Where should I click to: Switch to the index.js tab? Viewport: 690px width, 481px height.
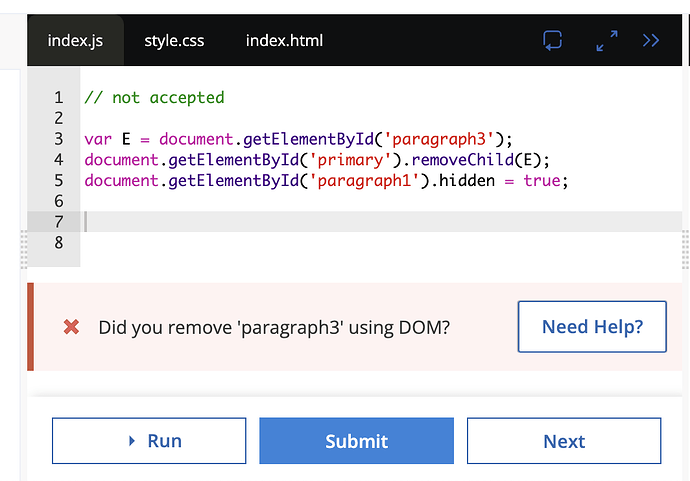tap(75, 40)
